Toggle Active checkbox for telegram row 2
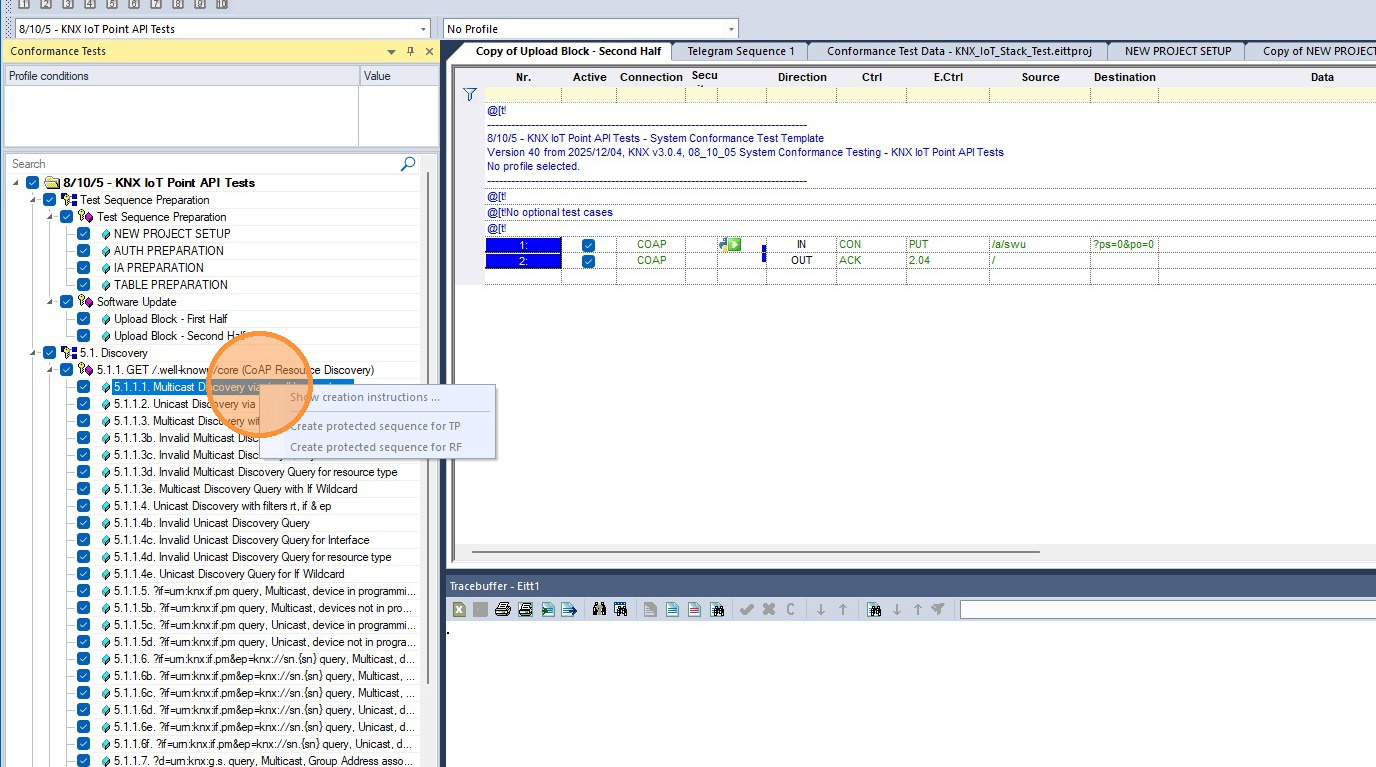The image size is (1376, 767). 589,261
